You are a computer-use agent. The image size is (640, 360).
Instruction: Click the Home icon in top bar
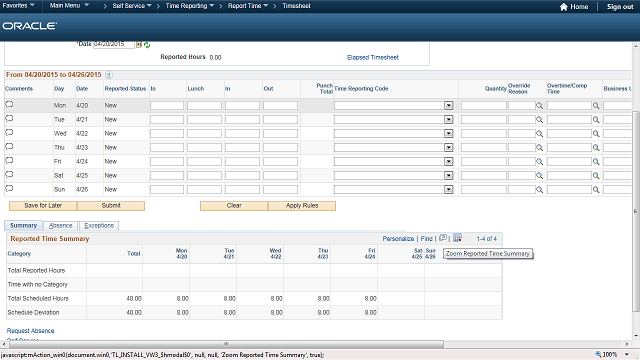coord(564,7)
